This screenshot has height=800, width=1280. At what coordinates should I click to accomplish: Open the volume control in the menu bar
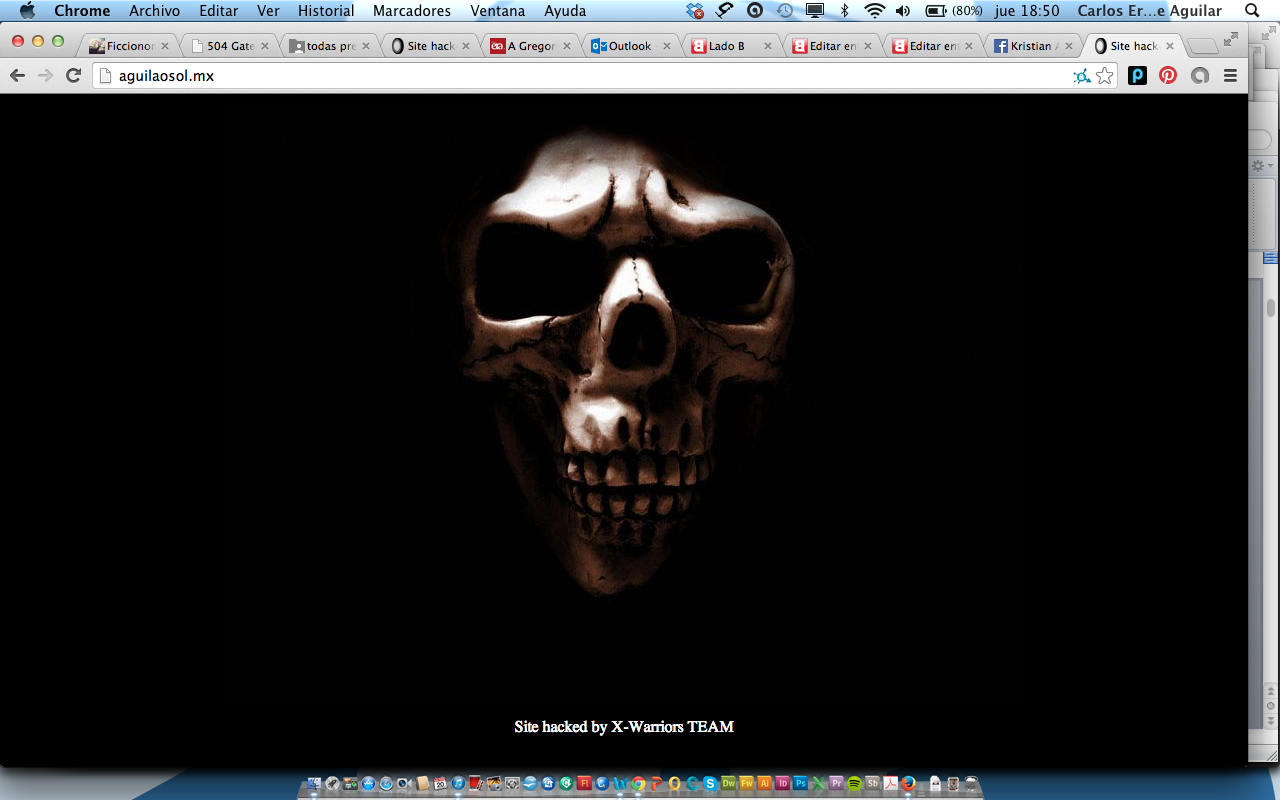(x=903, y=11)
